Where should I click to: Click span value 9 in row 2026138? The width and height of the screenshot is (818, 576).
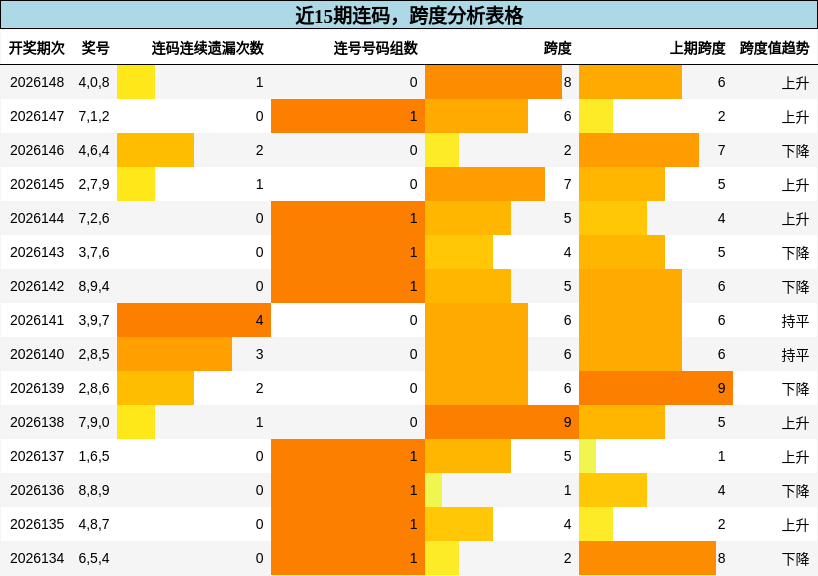pyautogui.click(x=568, y=422)
